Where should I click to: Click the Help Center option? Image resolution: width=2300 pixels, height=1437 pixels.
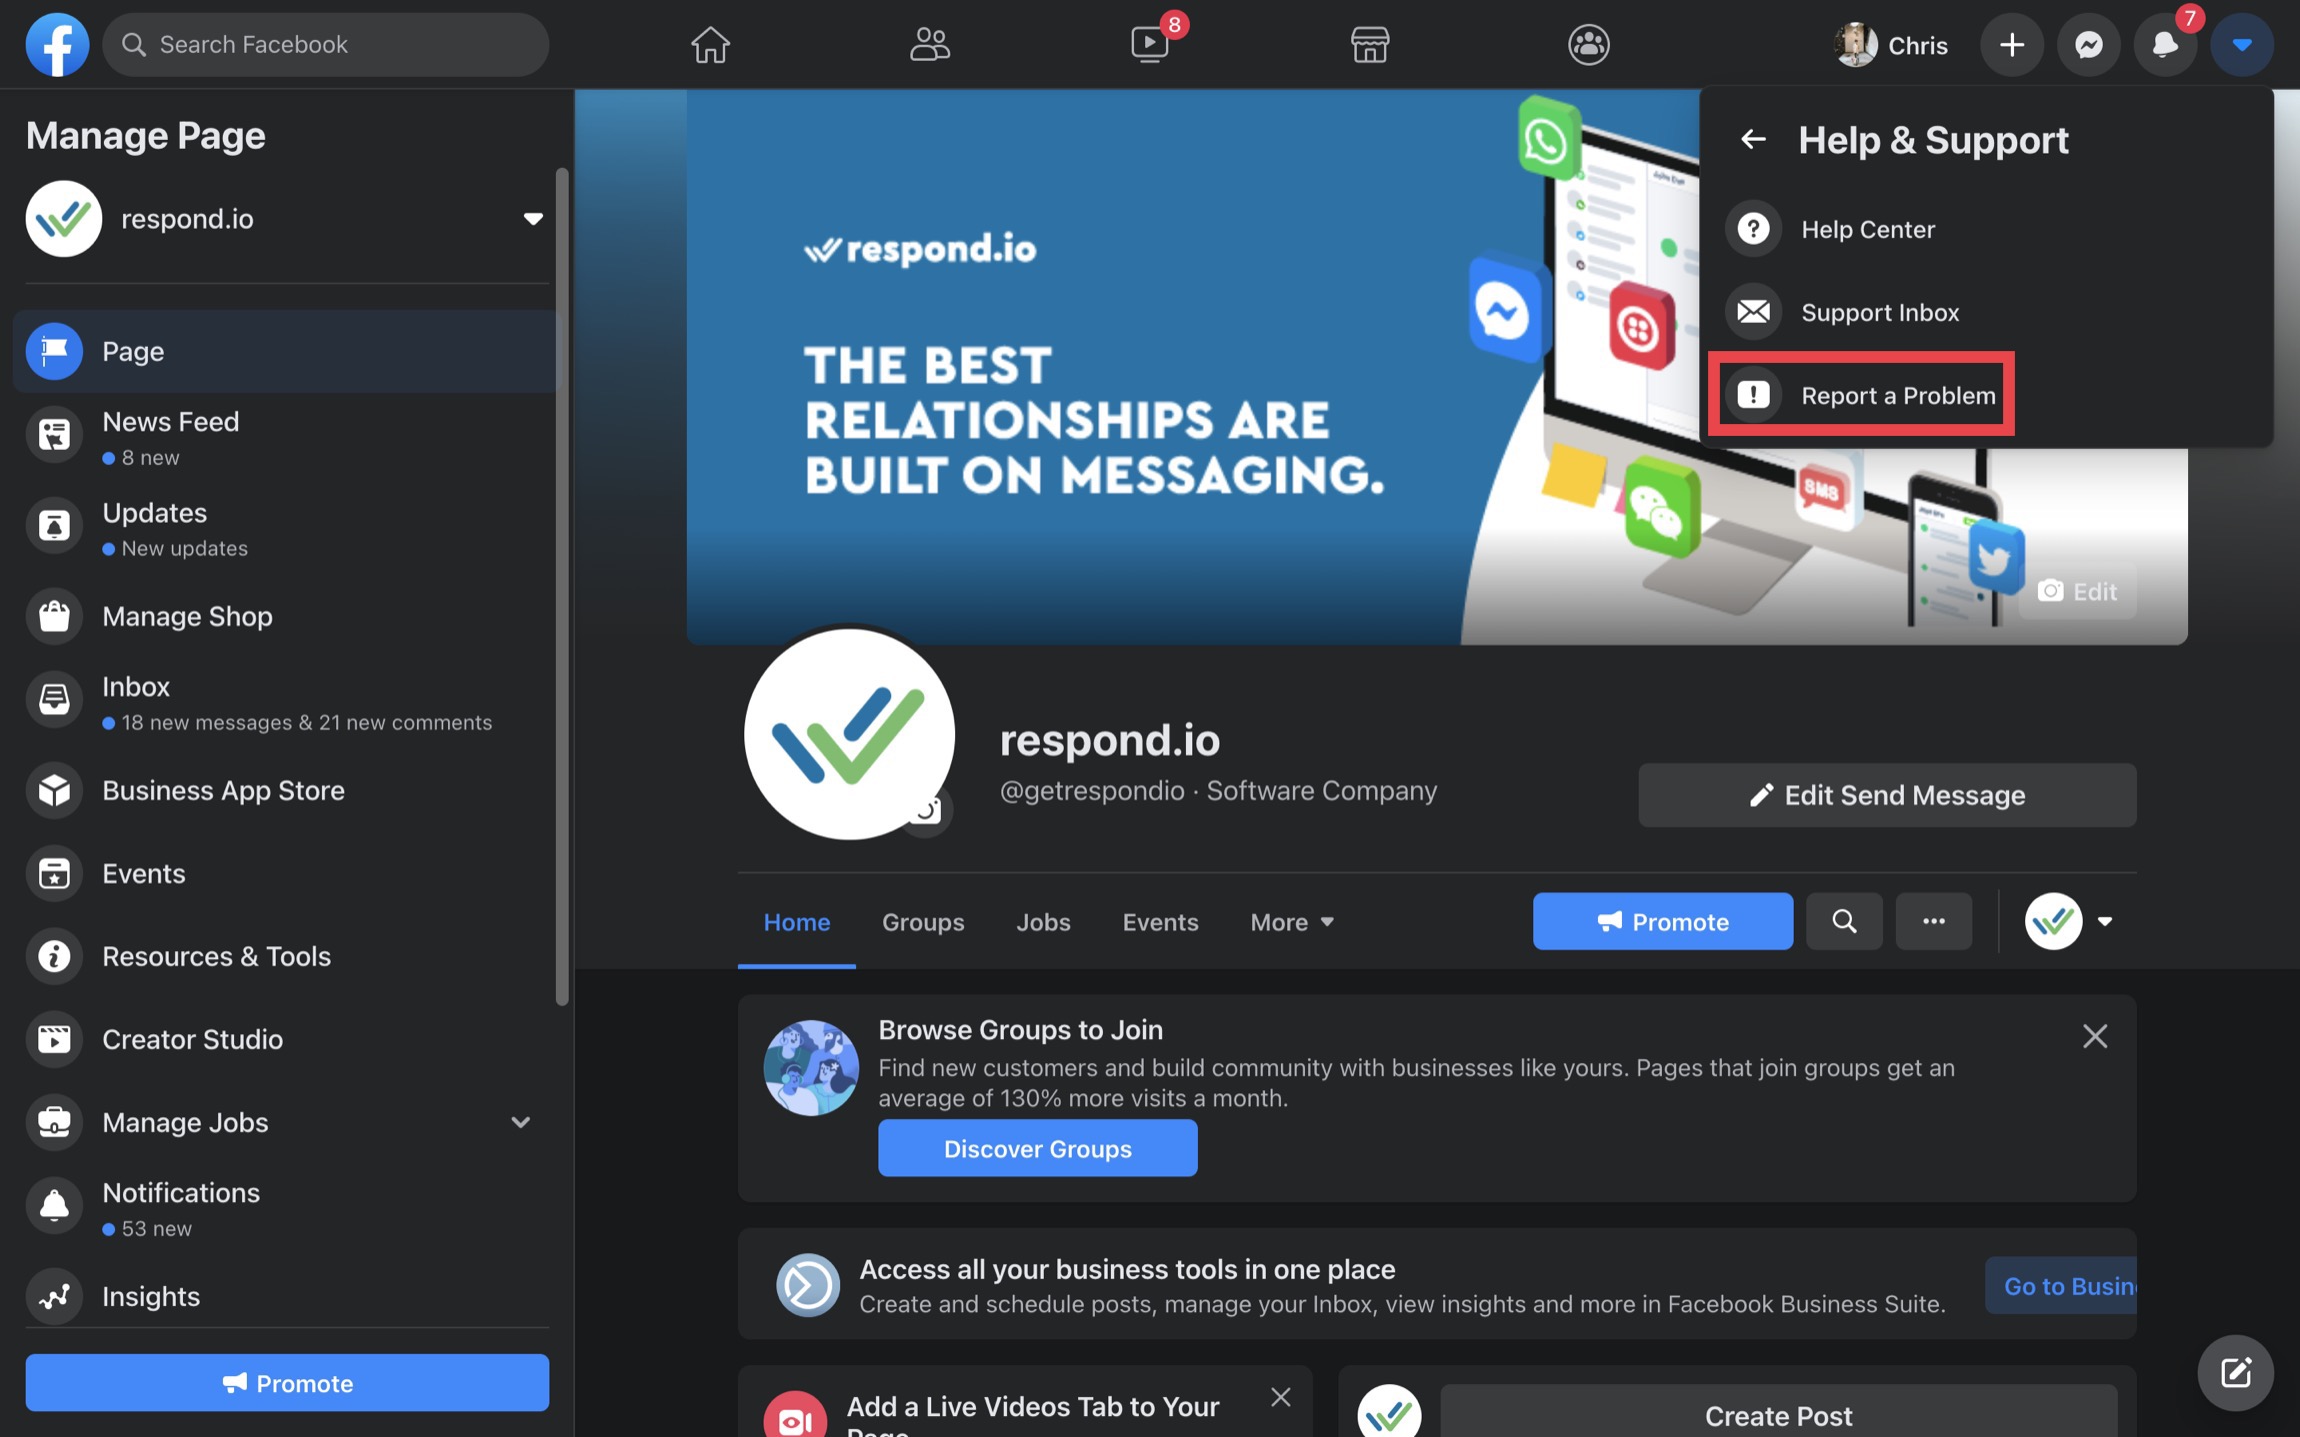click(x=1868, y=230)
